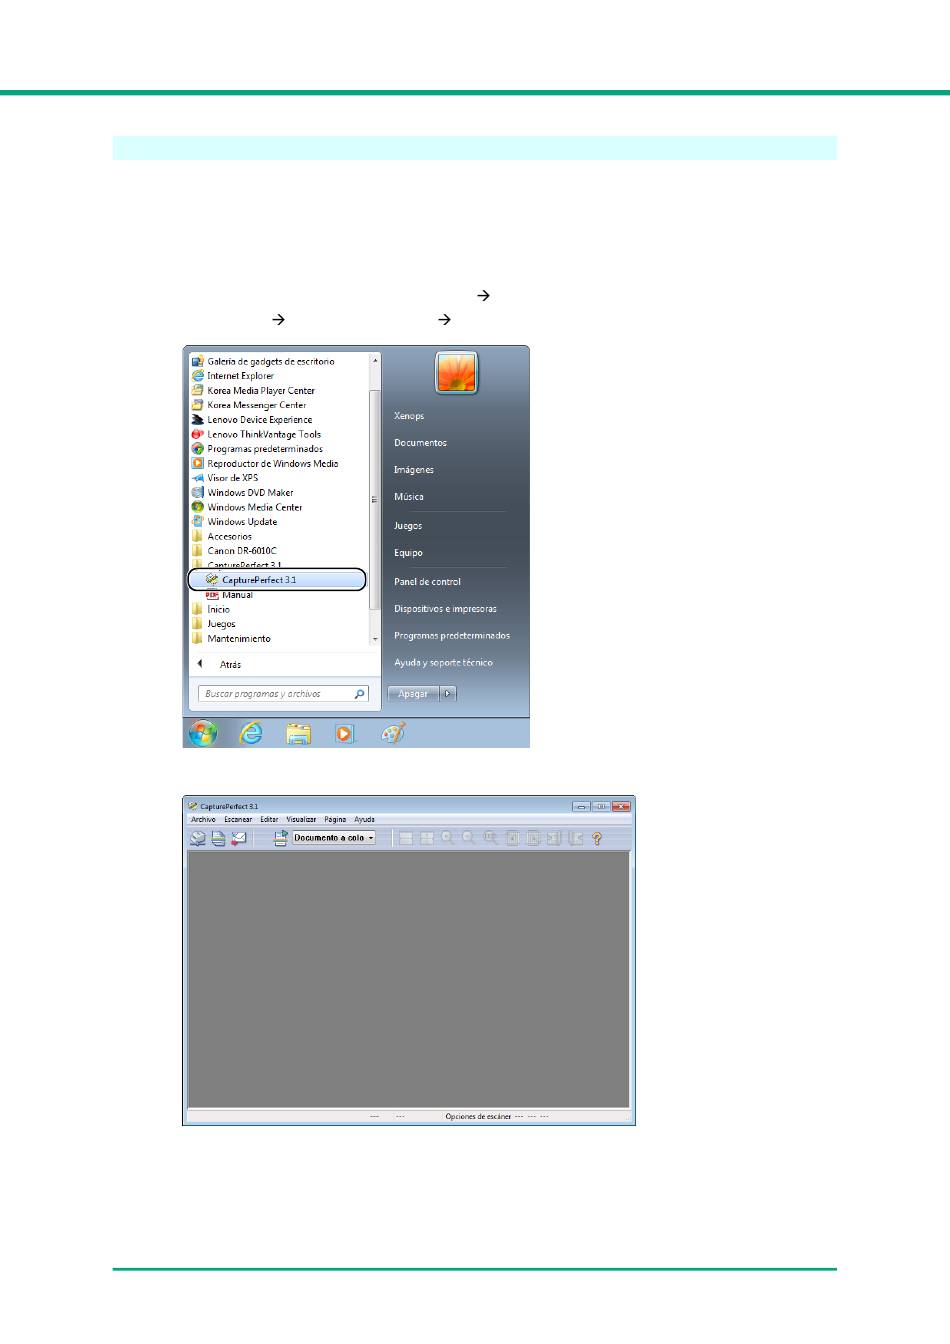The width and height of the screenshot is (950, 1344).
Task: Start Internet Explorer from programs list
Action: click(233, 376)
